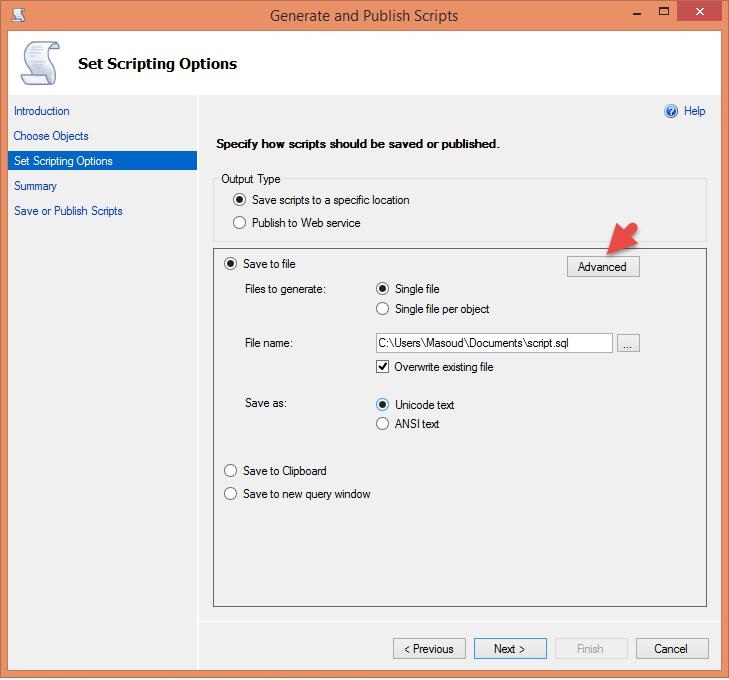
Task: Minimize the Generate and Publish Scripts window
Action: pyautogui.click(x=637, y=13)
